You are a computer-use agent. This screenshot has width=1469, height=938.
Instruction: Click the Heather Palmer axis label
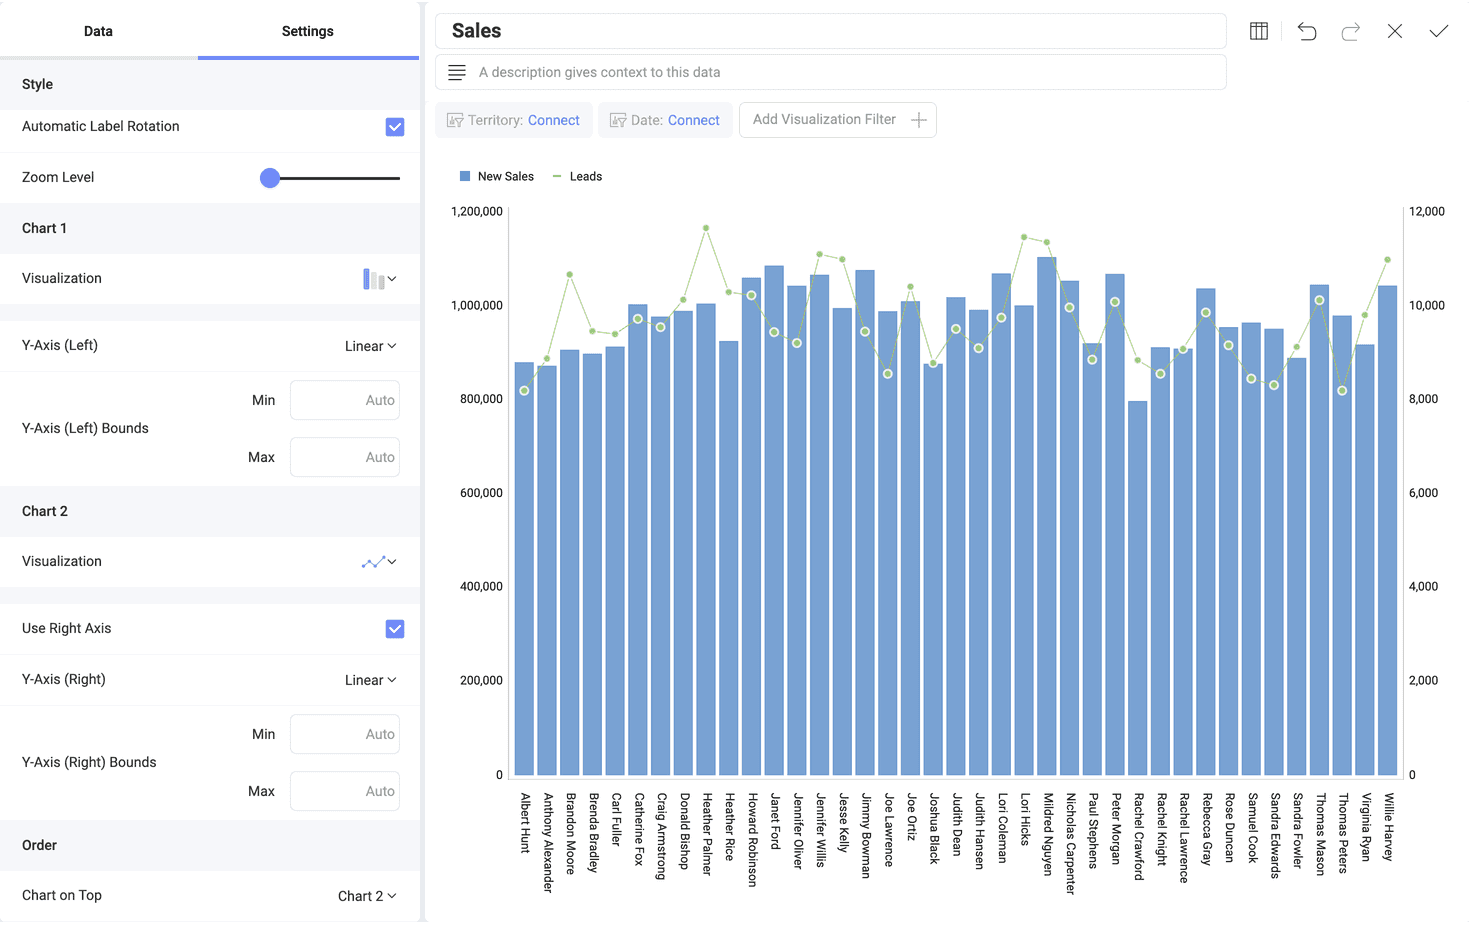(707, 834)
